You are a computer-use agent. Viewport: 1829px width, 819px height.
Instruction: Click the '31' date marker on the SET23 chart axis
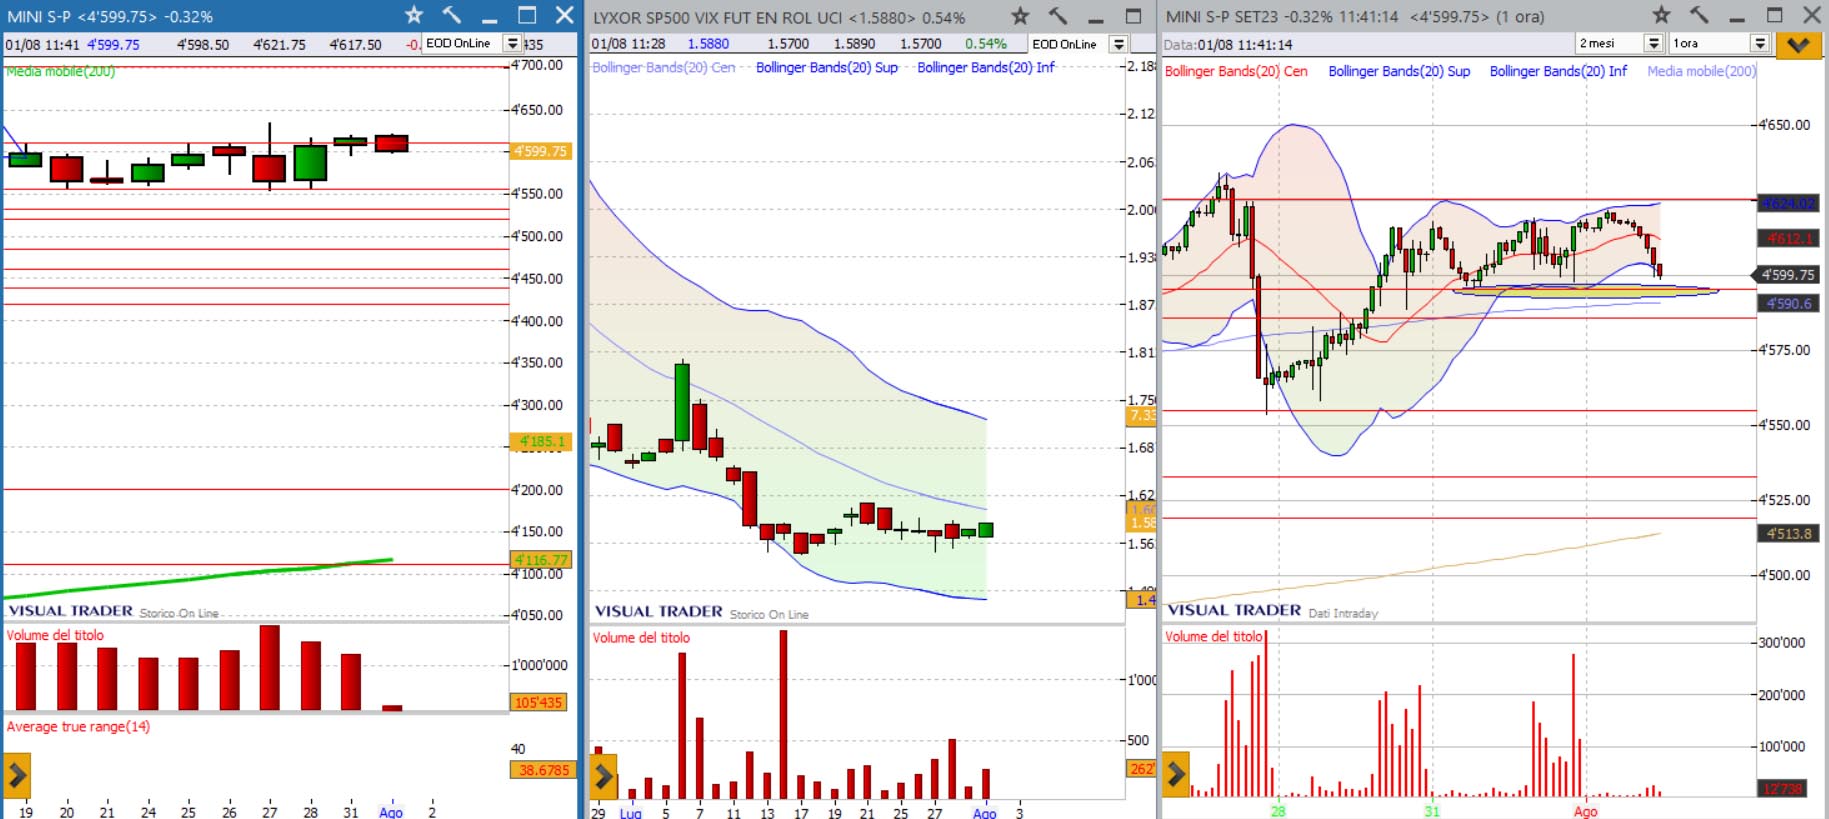point(1431,811)
